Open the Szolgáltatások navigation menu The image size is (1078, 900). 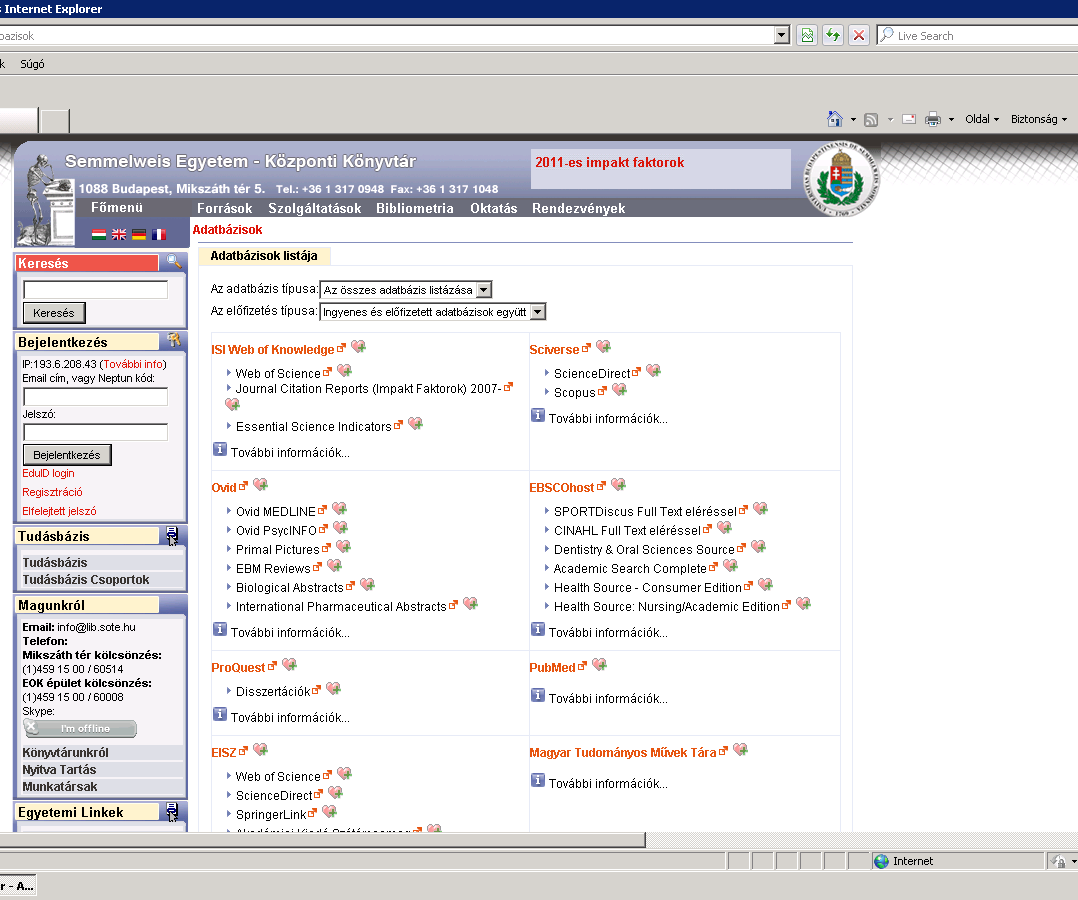tap(315, 208)
